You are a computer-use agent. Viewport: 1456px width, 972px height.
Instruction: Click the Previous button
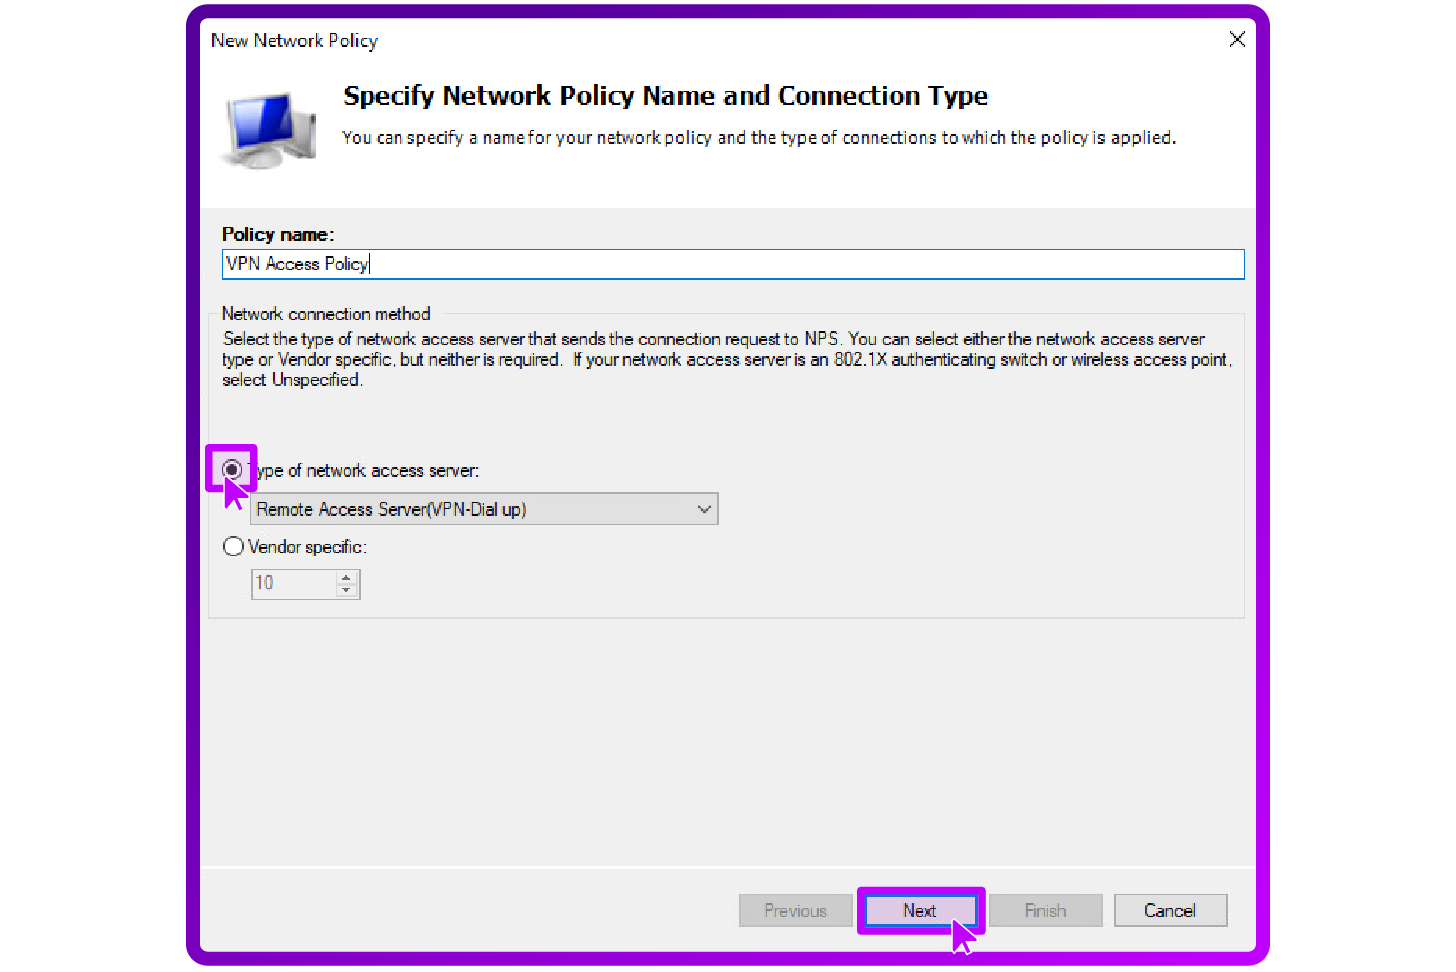pos(795,910)
